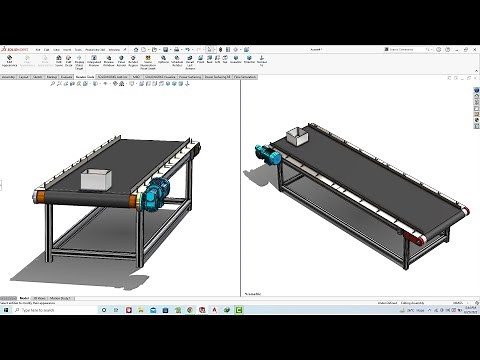This screenshot has width=480, height=360.
Task: Expand the Undo dropdown arrow
Action: coord(192,49)
